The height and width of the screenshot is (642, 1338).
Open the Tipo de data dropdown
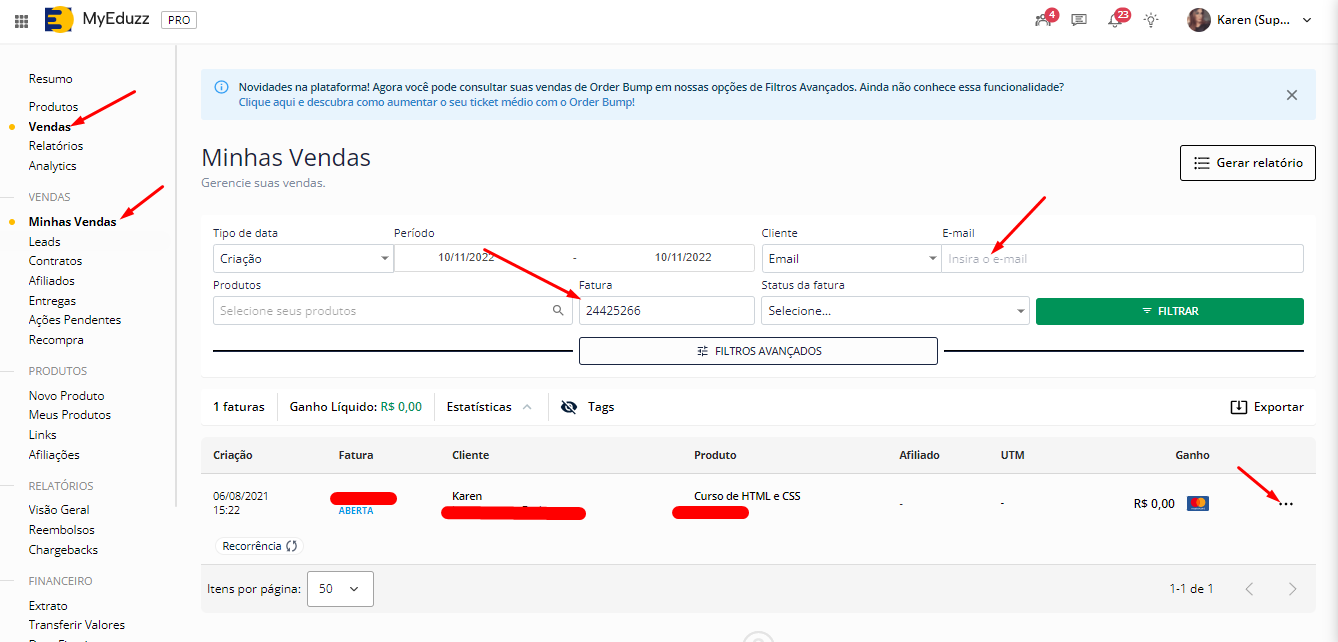click(302, 259)
